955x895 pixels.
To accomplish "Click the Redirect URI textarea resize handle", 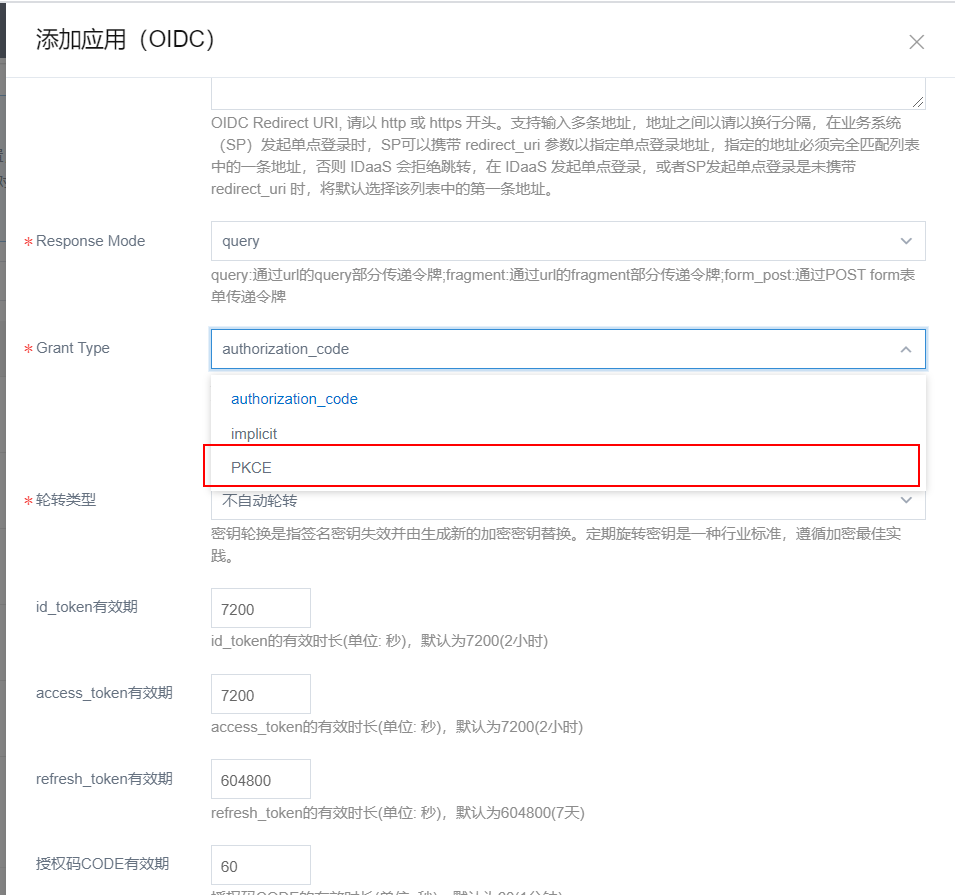I will [919, 102].
